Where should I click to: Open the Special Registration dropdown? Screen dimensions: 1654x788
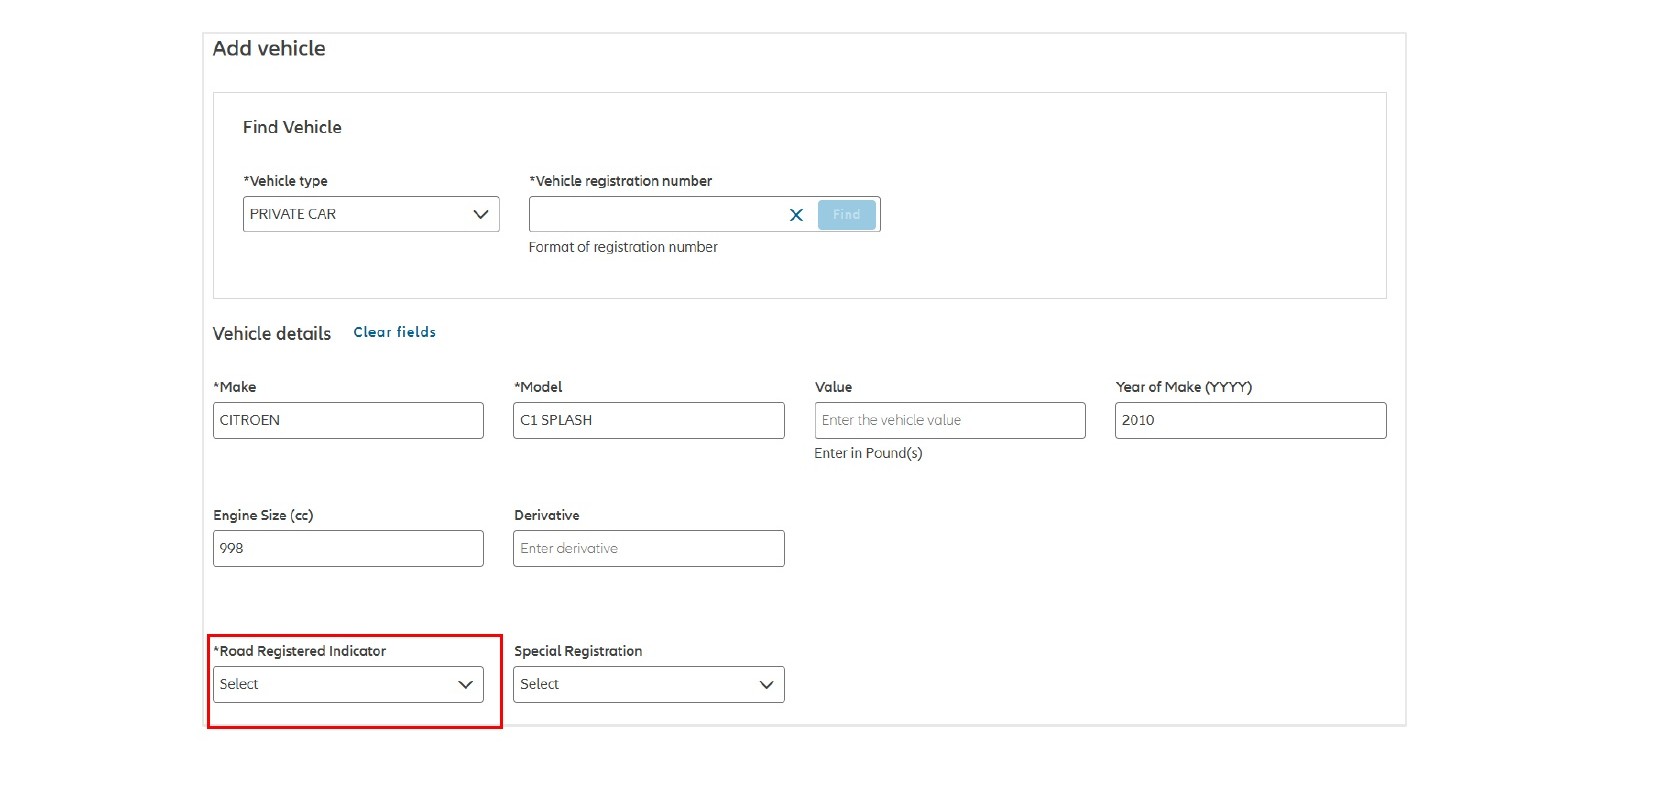click(649, 684)
